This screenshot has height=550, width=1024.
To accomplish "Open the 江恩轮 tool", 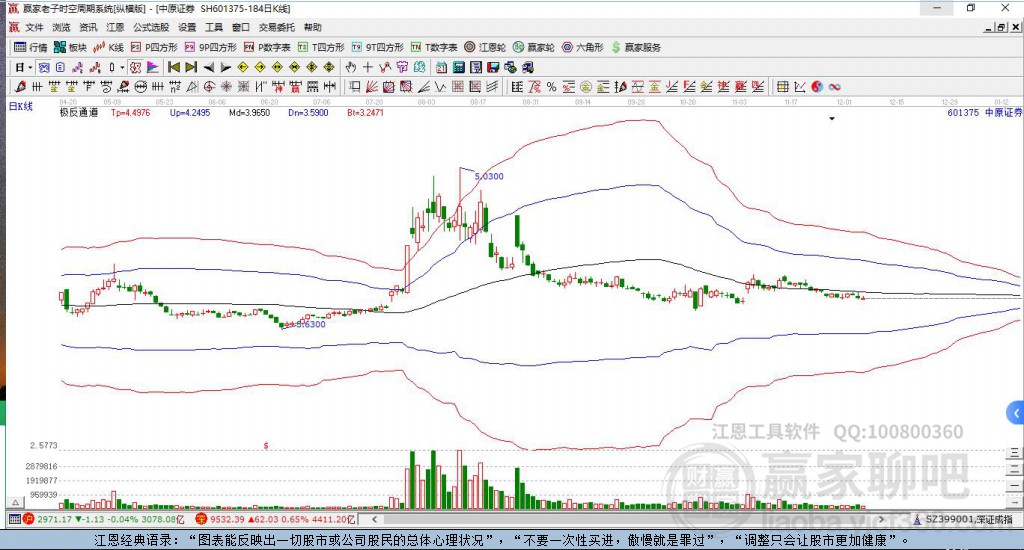I will pyautogui.click(x=485, y=47).
